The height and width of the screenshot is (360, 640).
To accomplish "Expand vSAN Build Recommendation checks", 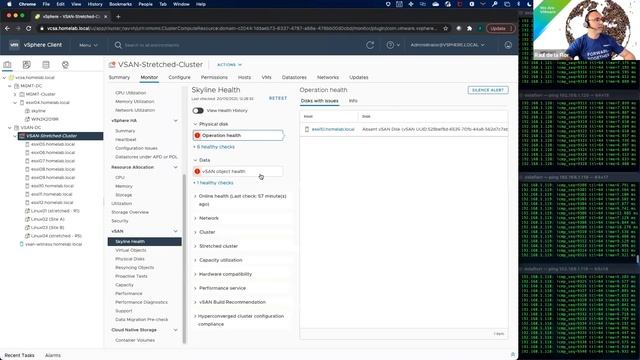I will pos(195,302).
